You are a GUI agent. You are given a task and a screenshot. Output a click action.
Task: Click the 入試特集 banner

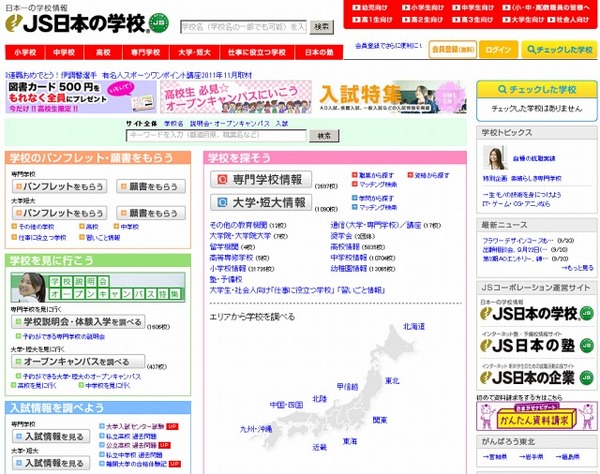[391, 97]
